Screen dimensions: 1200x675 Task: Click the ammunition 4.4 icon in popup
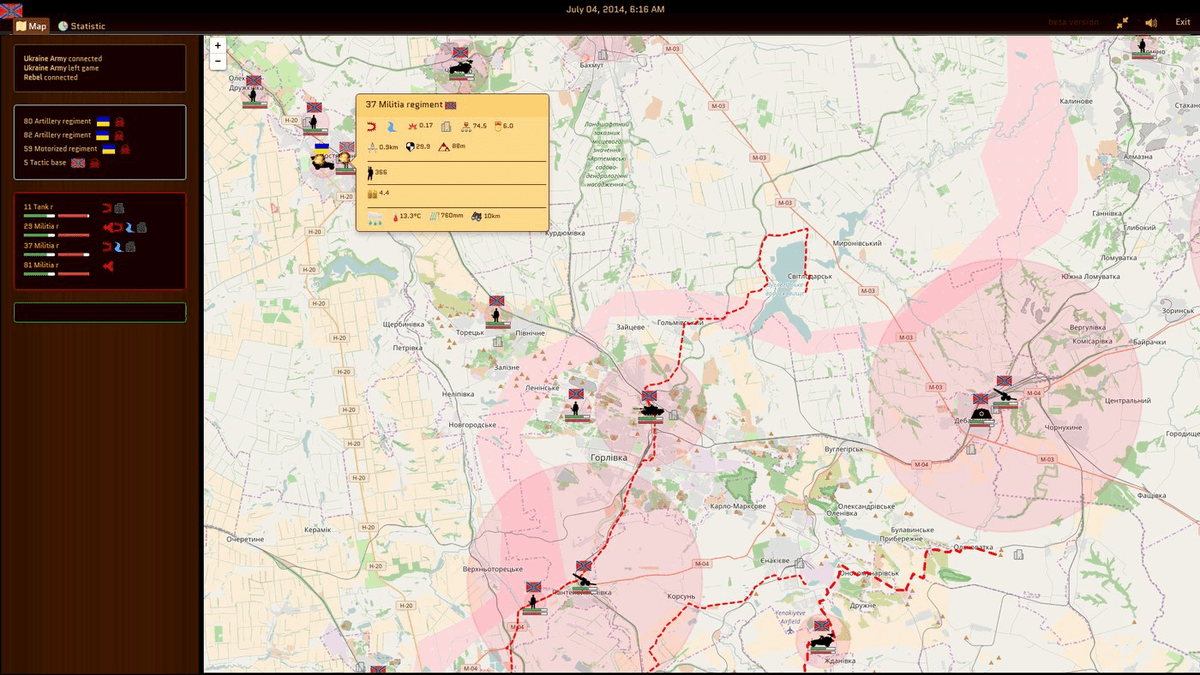click(x=372, y=193)
